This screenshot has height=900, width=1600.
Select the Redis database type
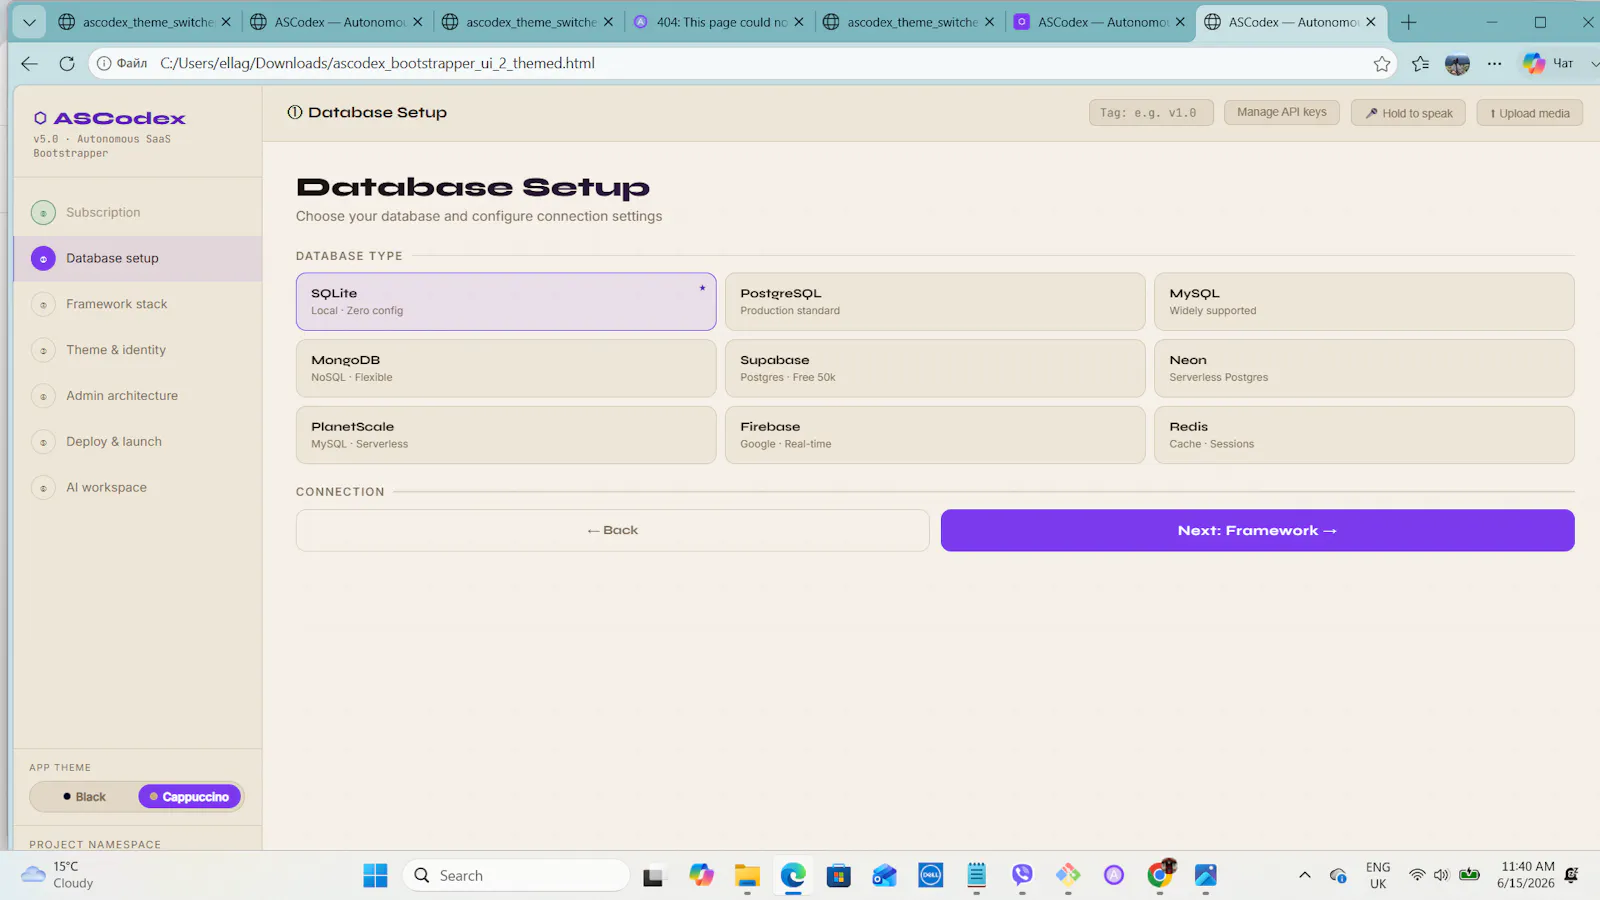[1364, 435]
